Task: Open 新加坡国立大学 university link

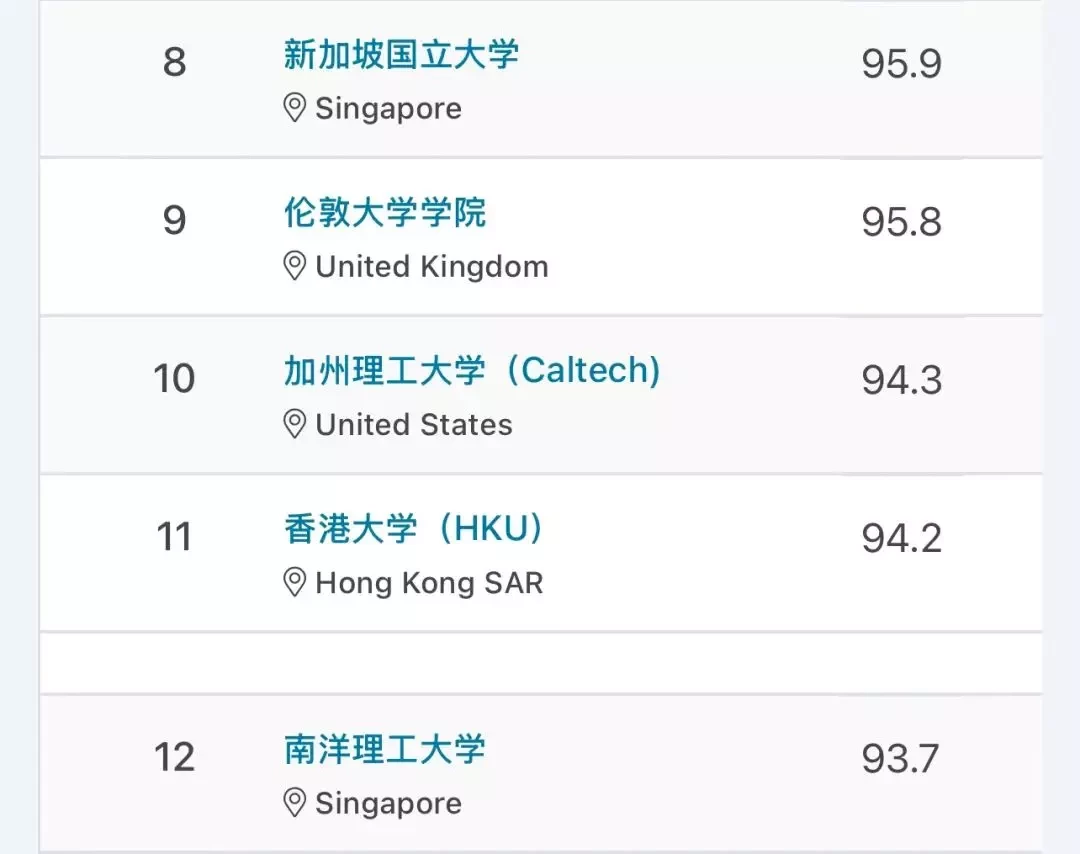Action: 401,54
